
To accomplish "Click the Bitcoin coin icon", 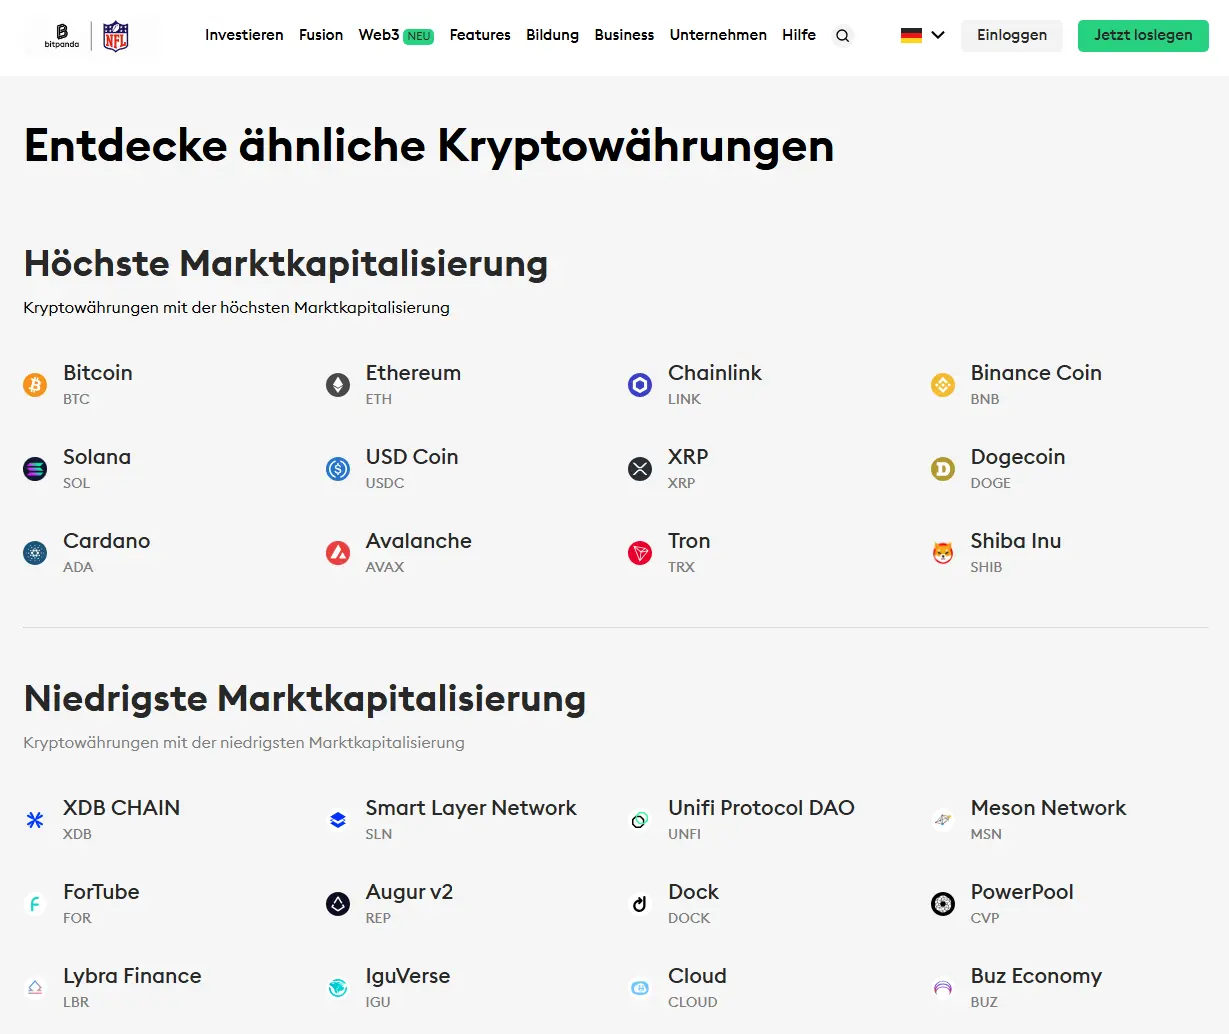I will [x=35, y=384].
